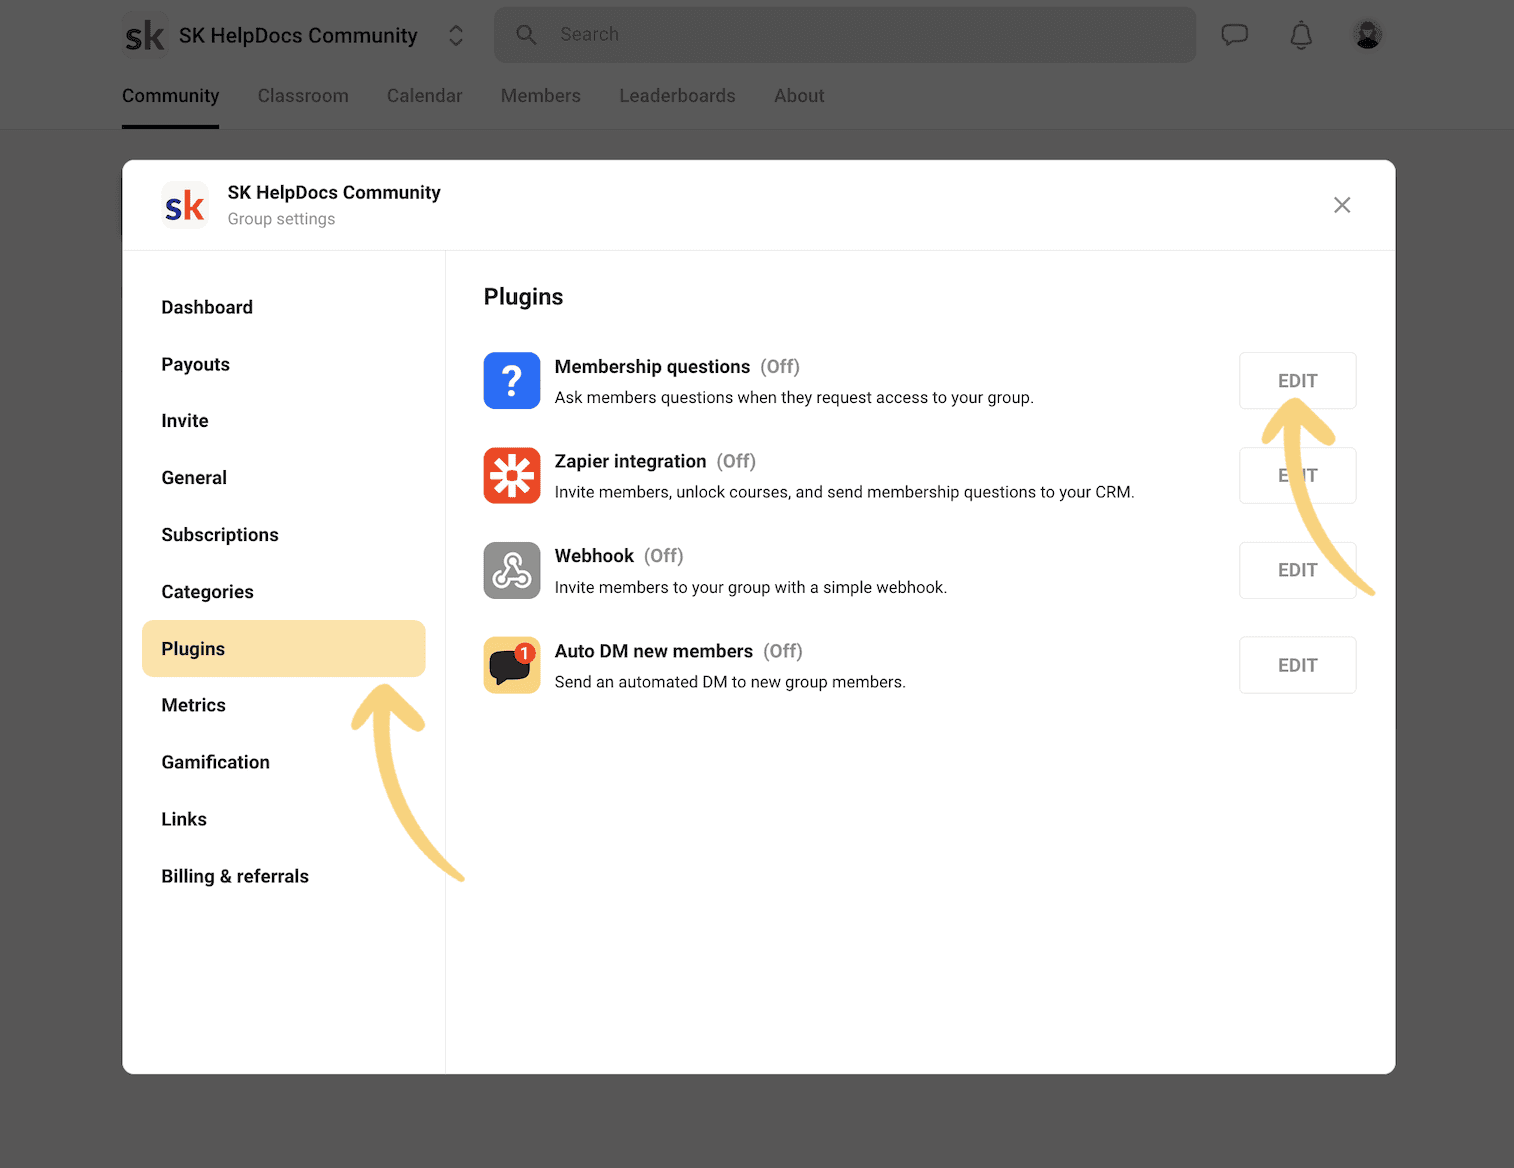This screenshot has width=1514, height=1168.
Task: Click the Zapier integration plugin icon
Action: (x=511, y=476)
